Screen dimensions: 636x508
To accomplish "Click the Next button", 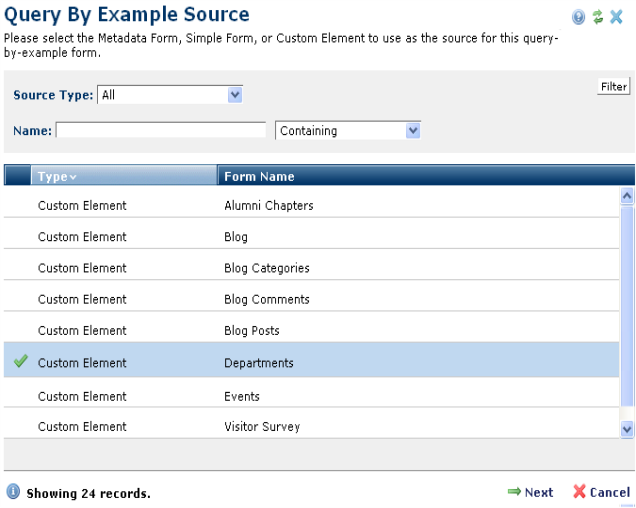I will pos(530,492).
